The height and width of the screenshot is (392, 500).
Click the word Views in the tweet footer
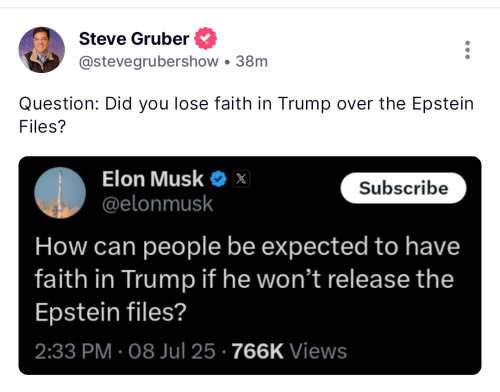(318, 351)
